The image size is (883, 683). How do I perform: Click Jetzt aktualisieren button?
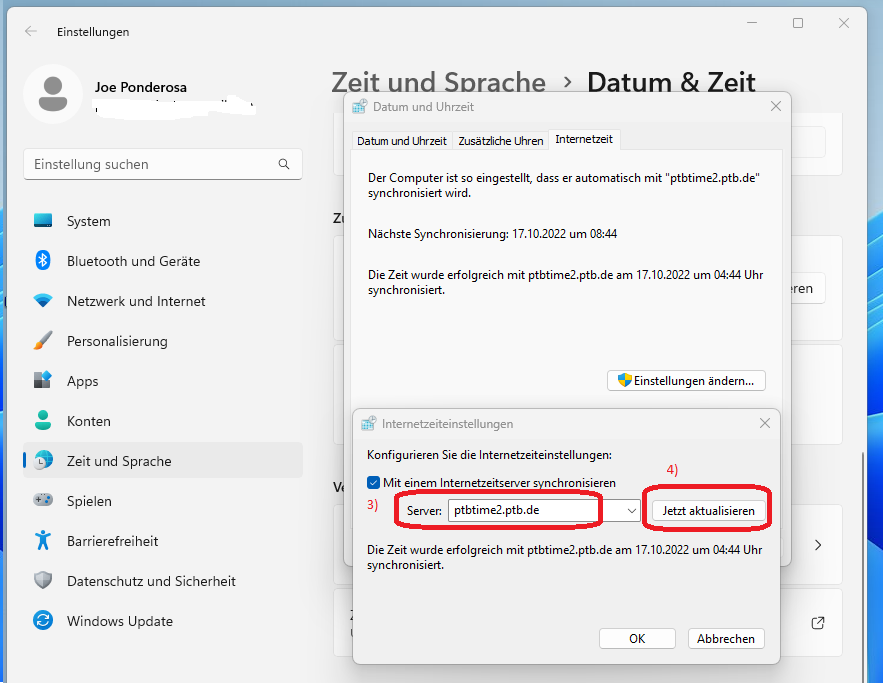[708, 511]
